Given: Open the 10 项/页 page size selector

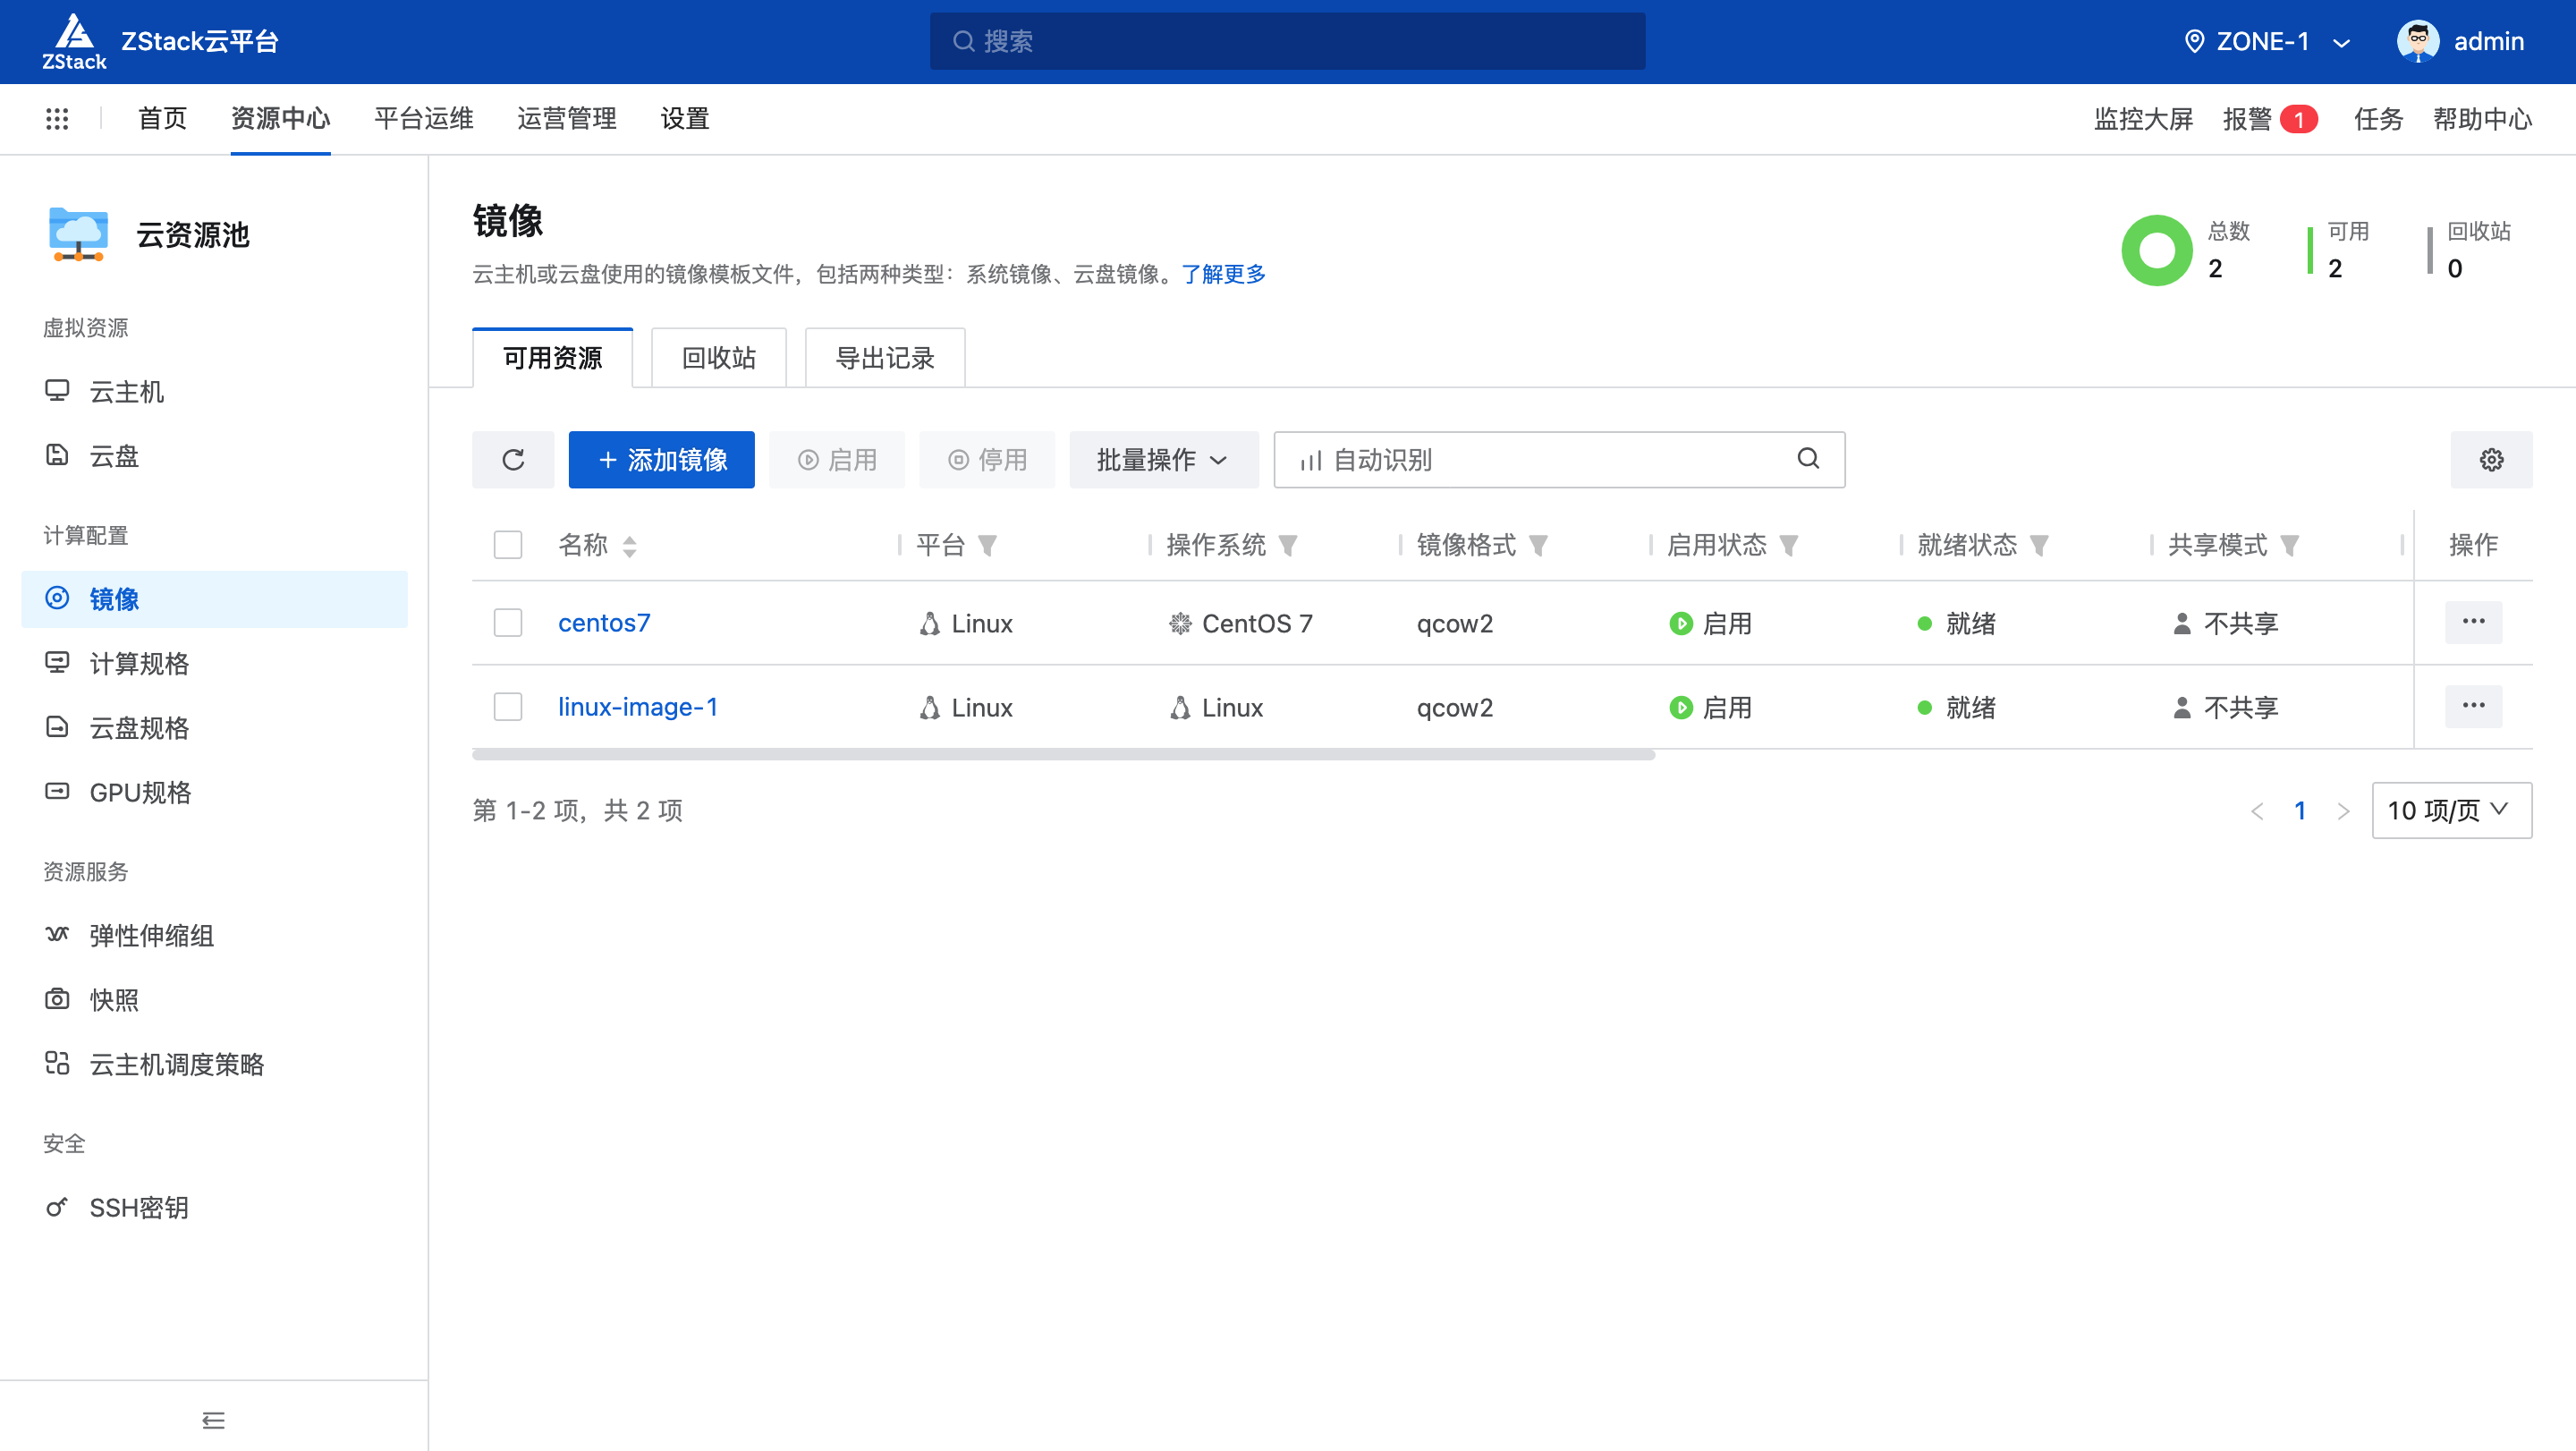Looking at the screenshot, I should pos(2451,811).
